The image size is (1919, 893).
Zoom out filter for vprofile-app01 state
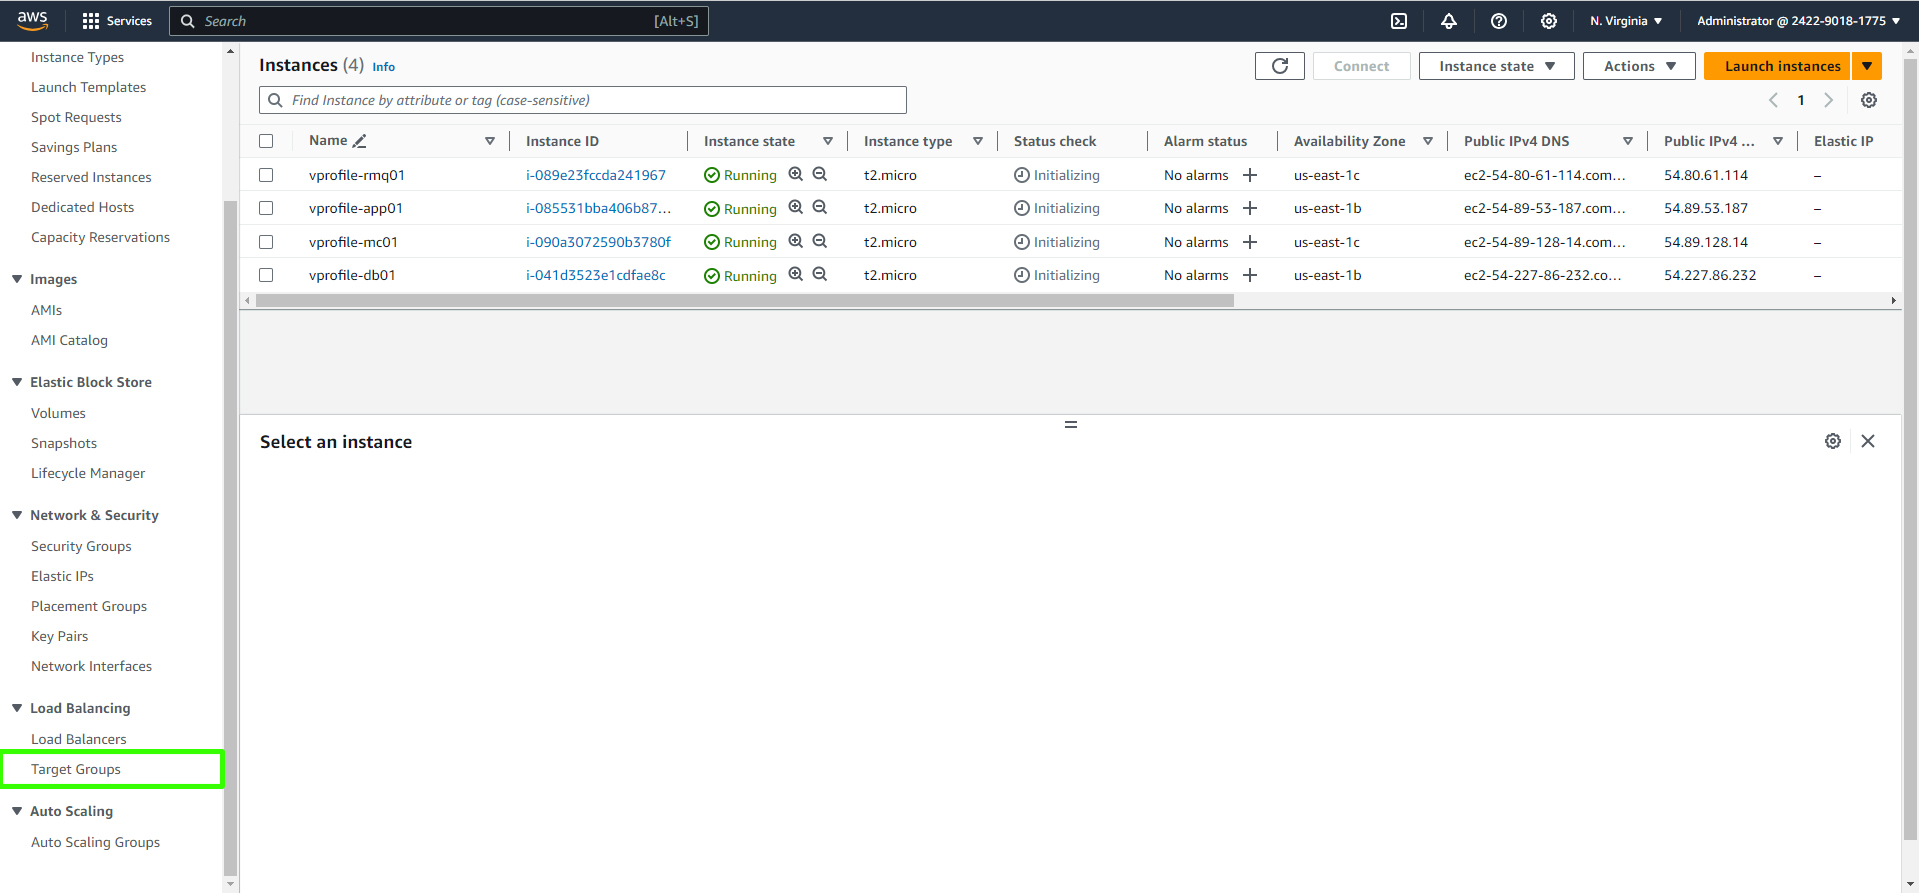820,207
